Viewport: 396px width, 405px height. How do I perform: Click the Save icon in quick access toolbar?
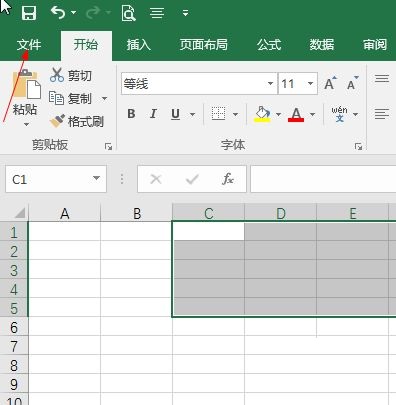click(29, 13)
